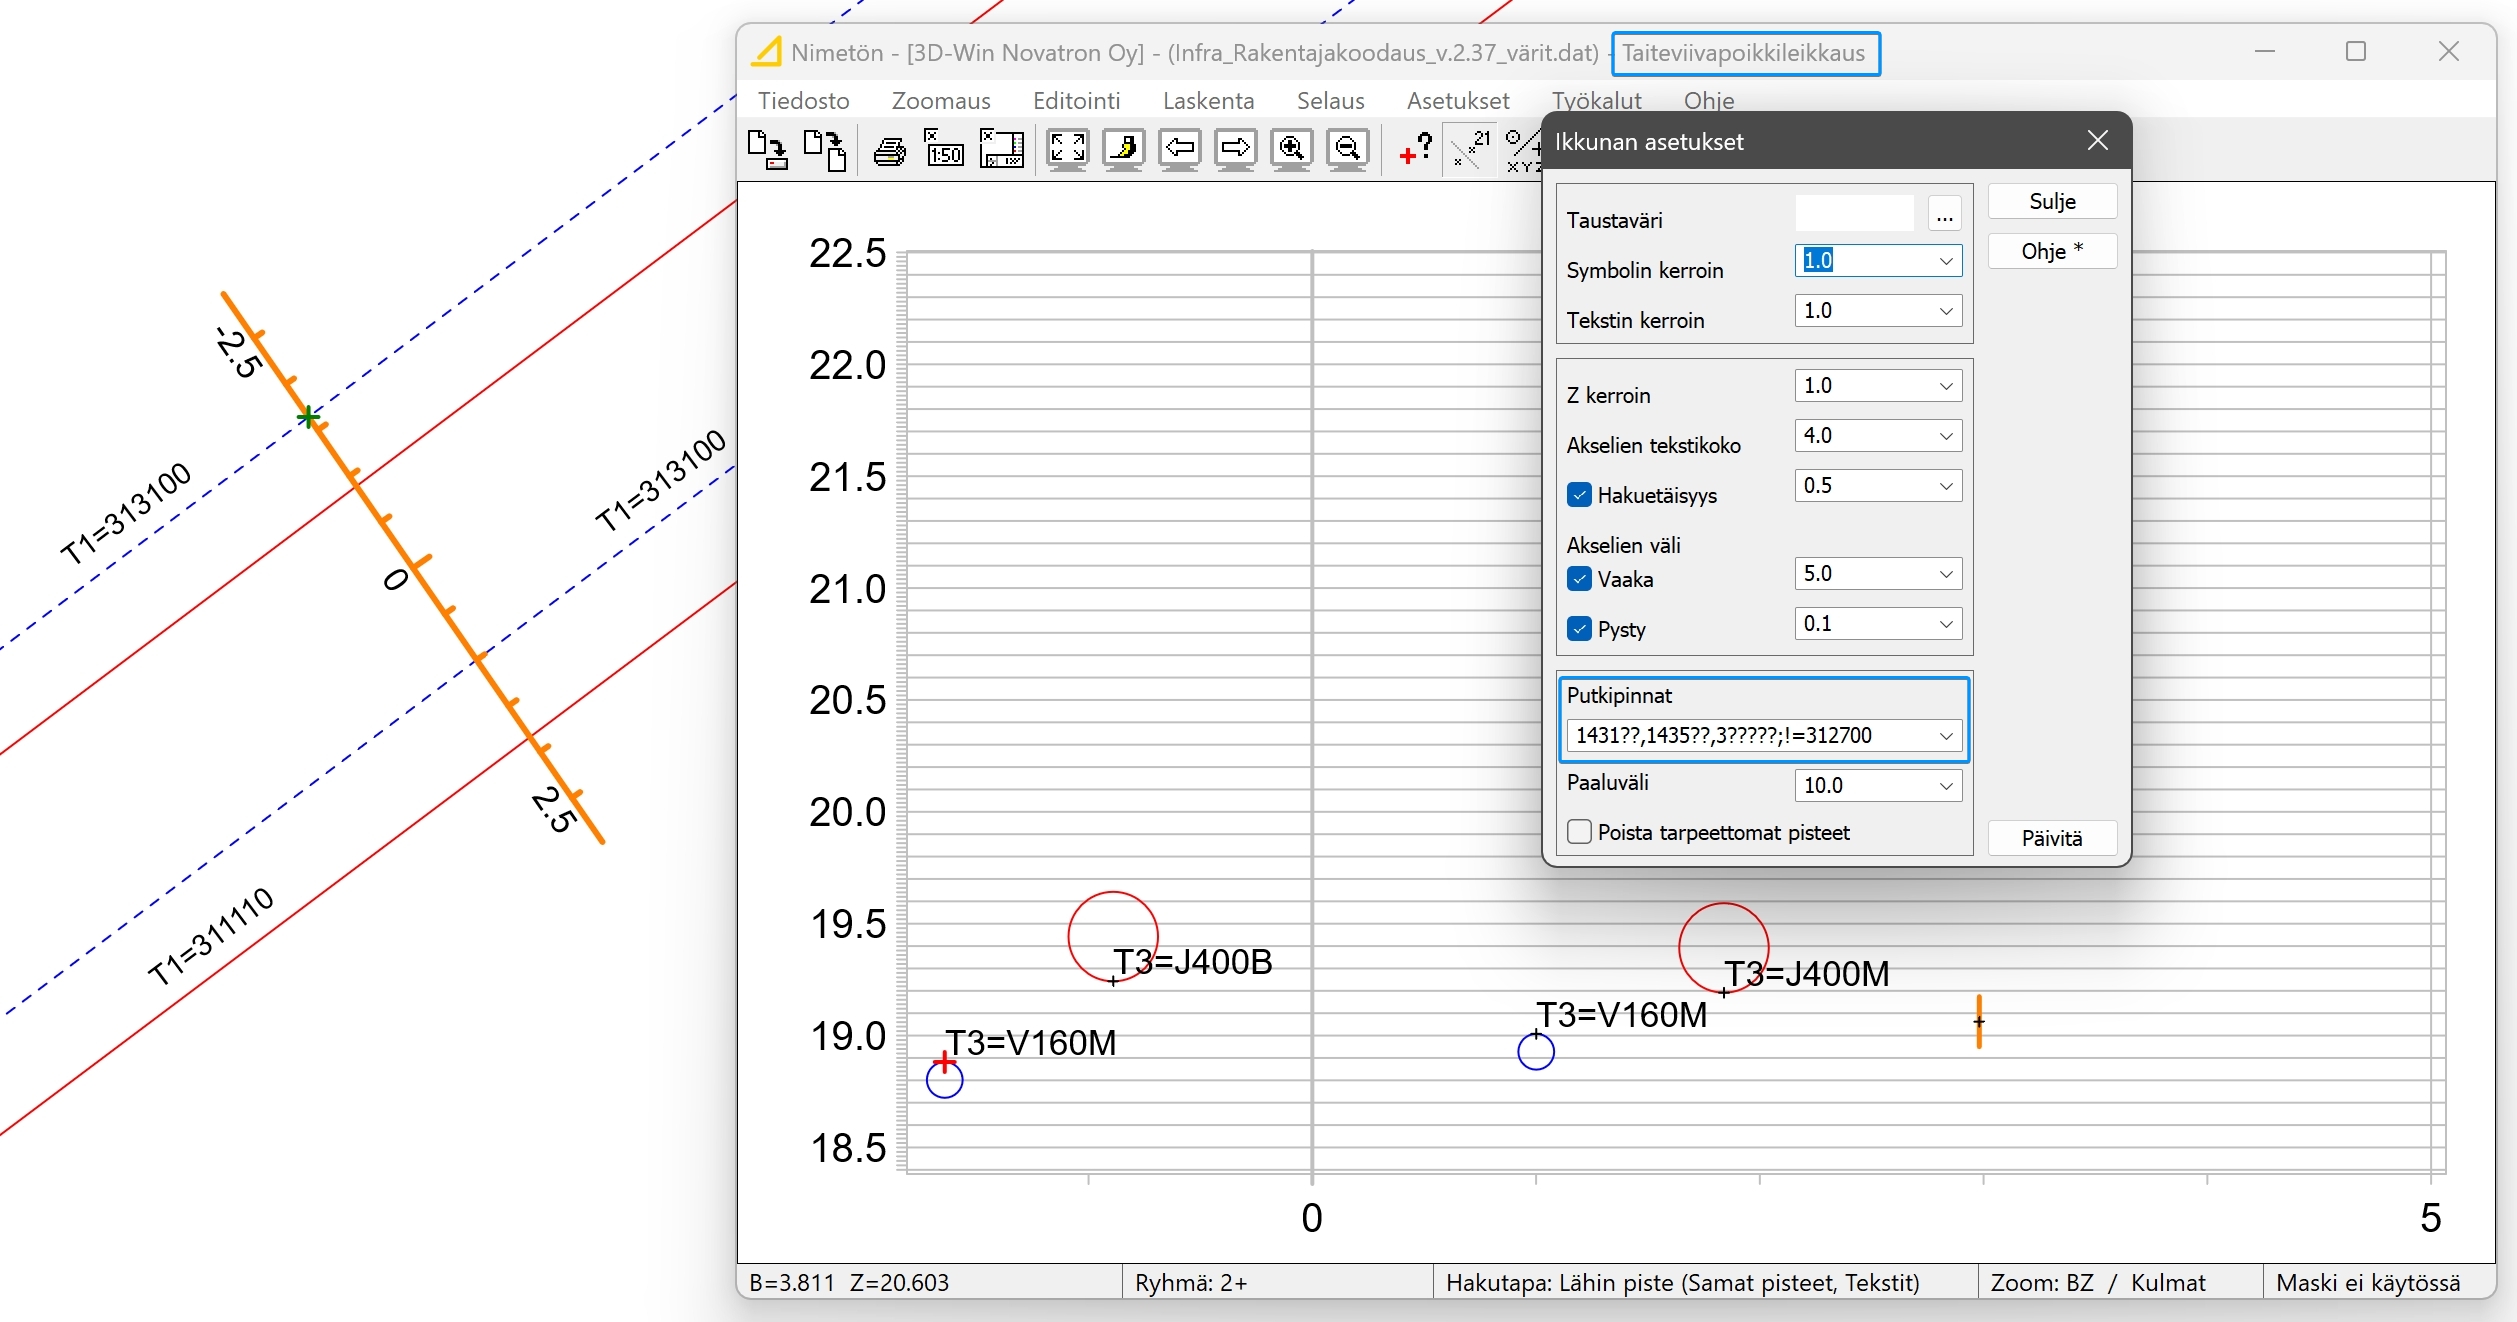Viewport: 2517px width, 1322px height.
Task: Click the zoom-out magnifier toolbar icon
Action: 1348,150
